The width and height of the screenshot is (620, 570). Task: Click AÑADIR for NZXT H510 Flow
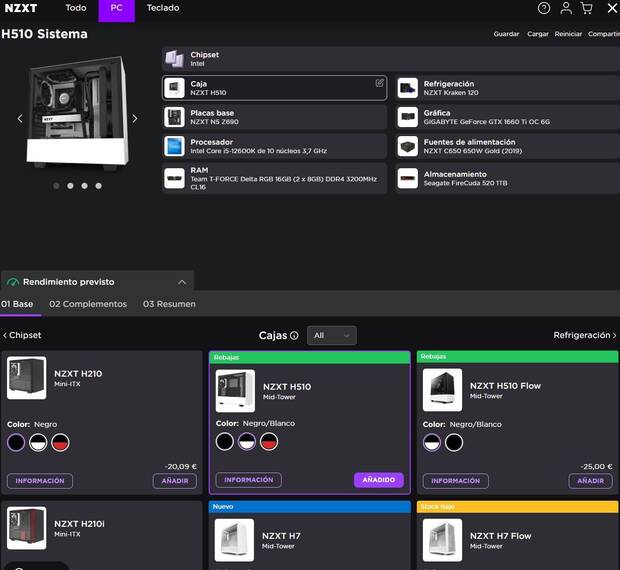pyautogui.click(x=590, y=481)
